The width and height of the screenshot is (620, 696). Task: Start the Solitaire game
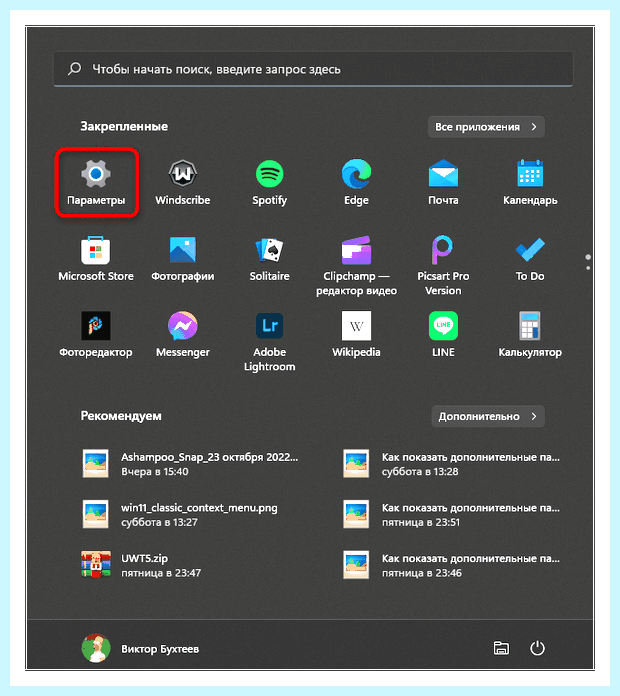coord(269,259)
